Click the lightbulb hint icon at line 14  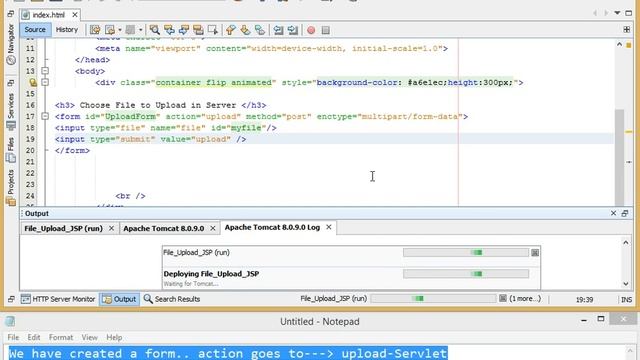(33, 82)
